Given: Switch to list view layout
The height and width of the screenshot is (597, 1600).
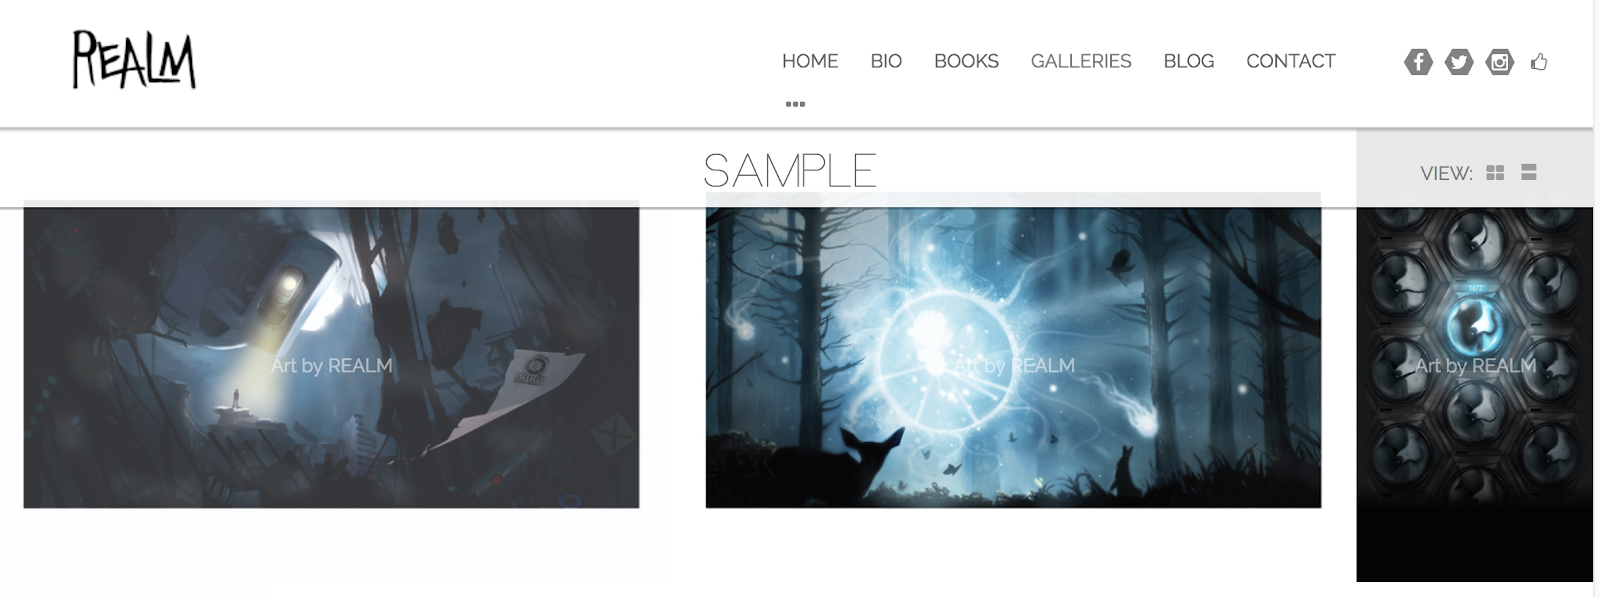Looking at the screenshot, I should pos(1528,173).
